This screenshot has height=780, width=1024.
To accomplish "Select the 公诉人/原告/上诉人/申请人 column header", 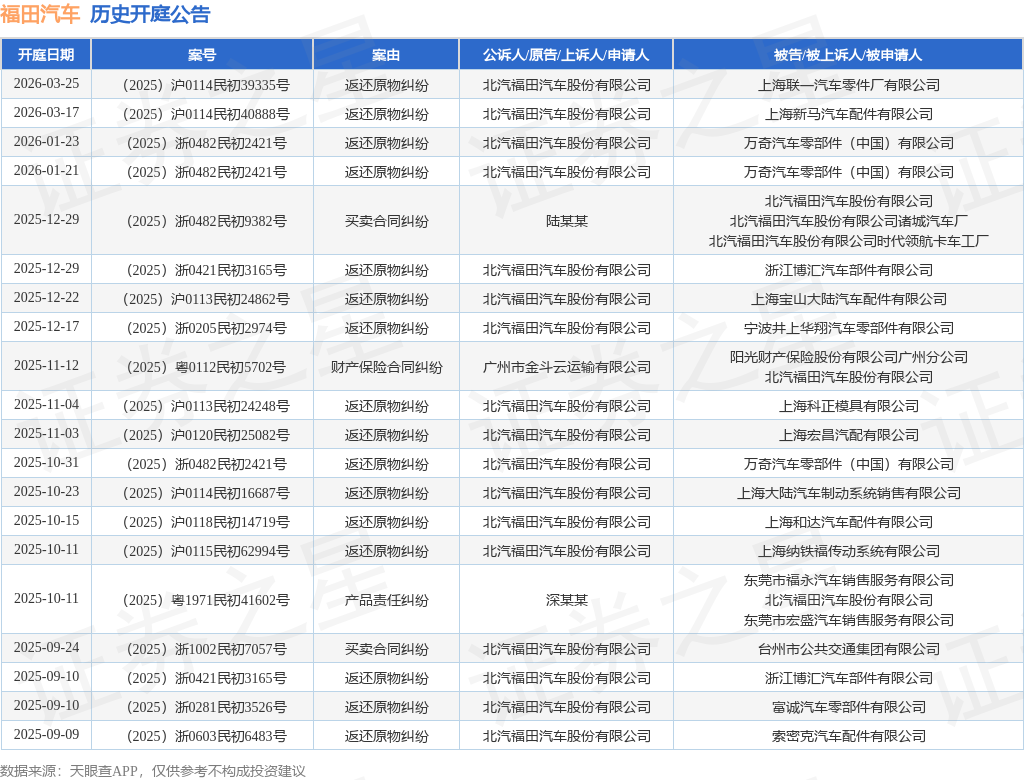I will tap(566, 54).
